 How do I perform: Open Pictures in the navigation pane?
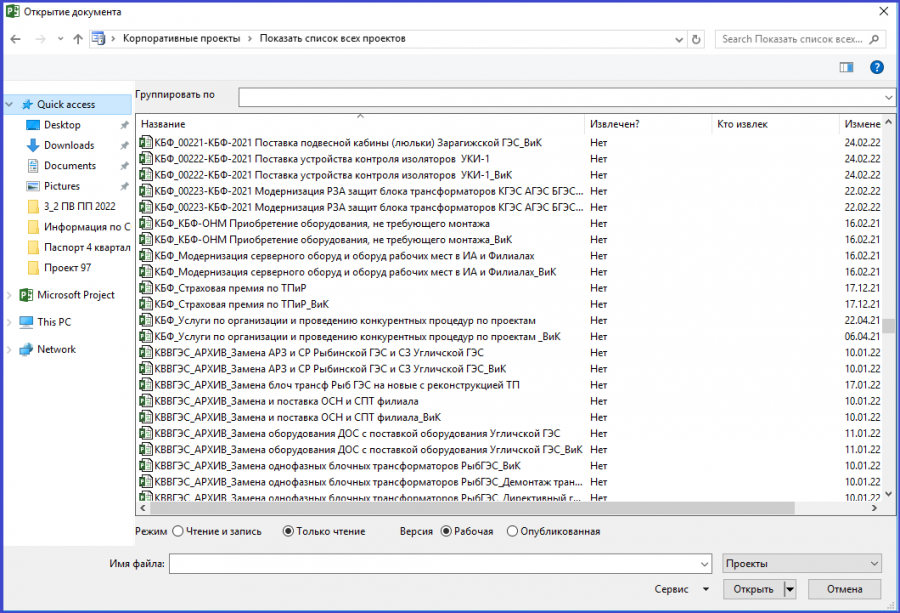[61, 186]
